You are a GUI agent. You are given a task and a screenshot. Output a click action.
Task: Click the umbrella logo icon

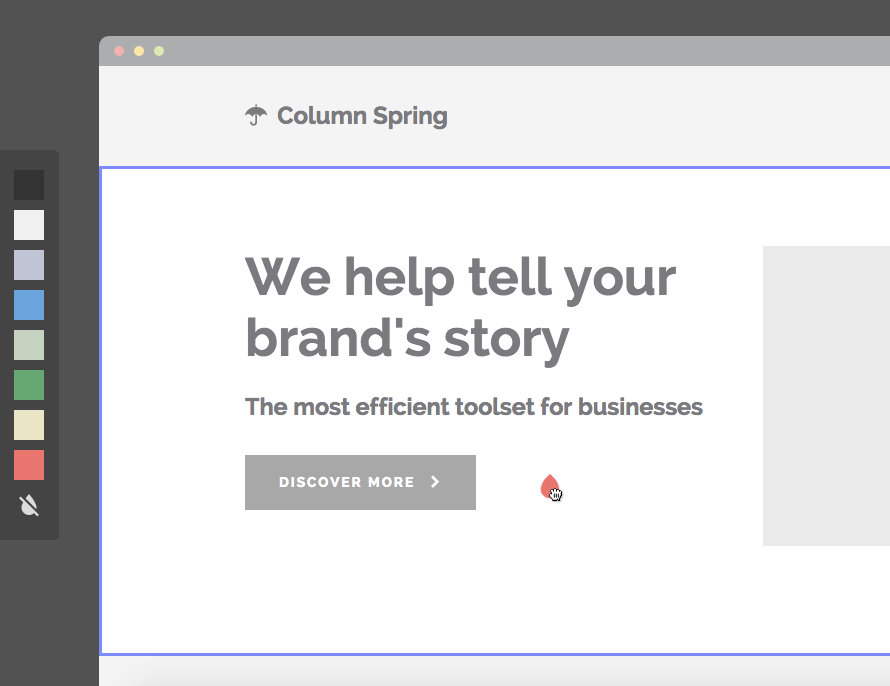(256, 115)
